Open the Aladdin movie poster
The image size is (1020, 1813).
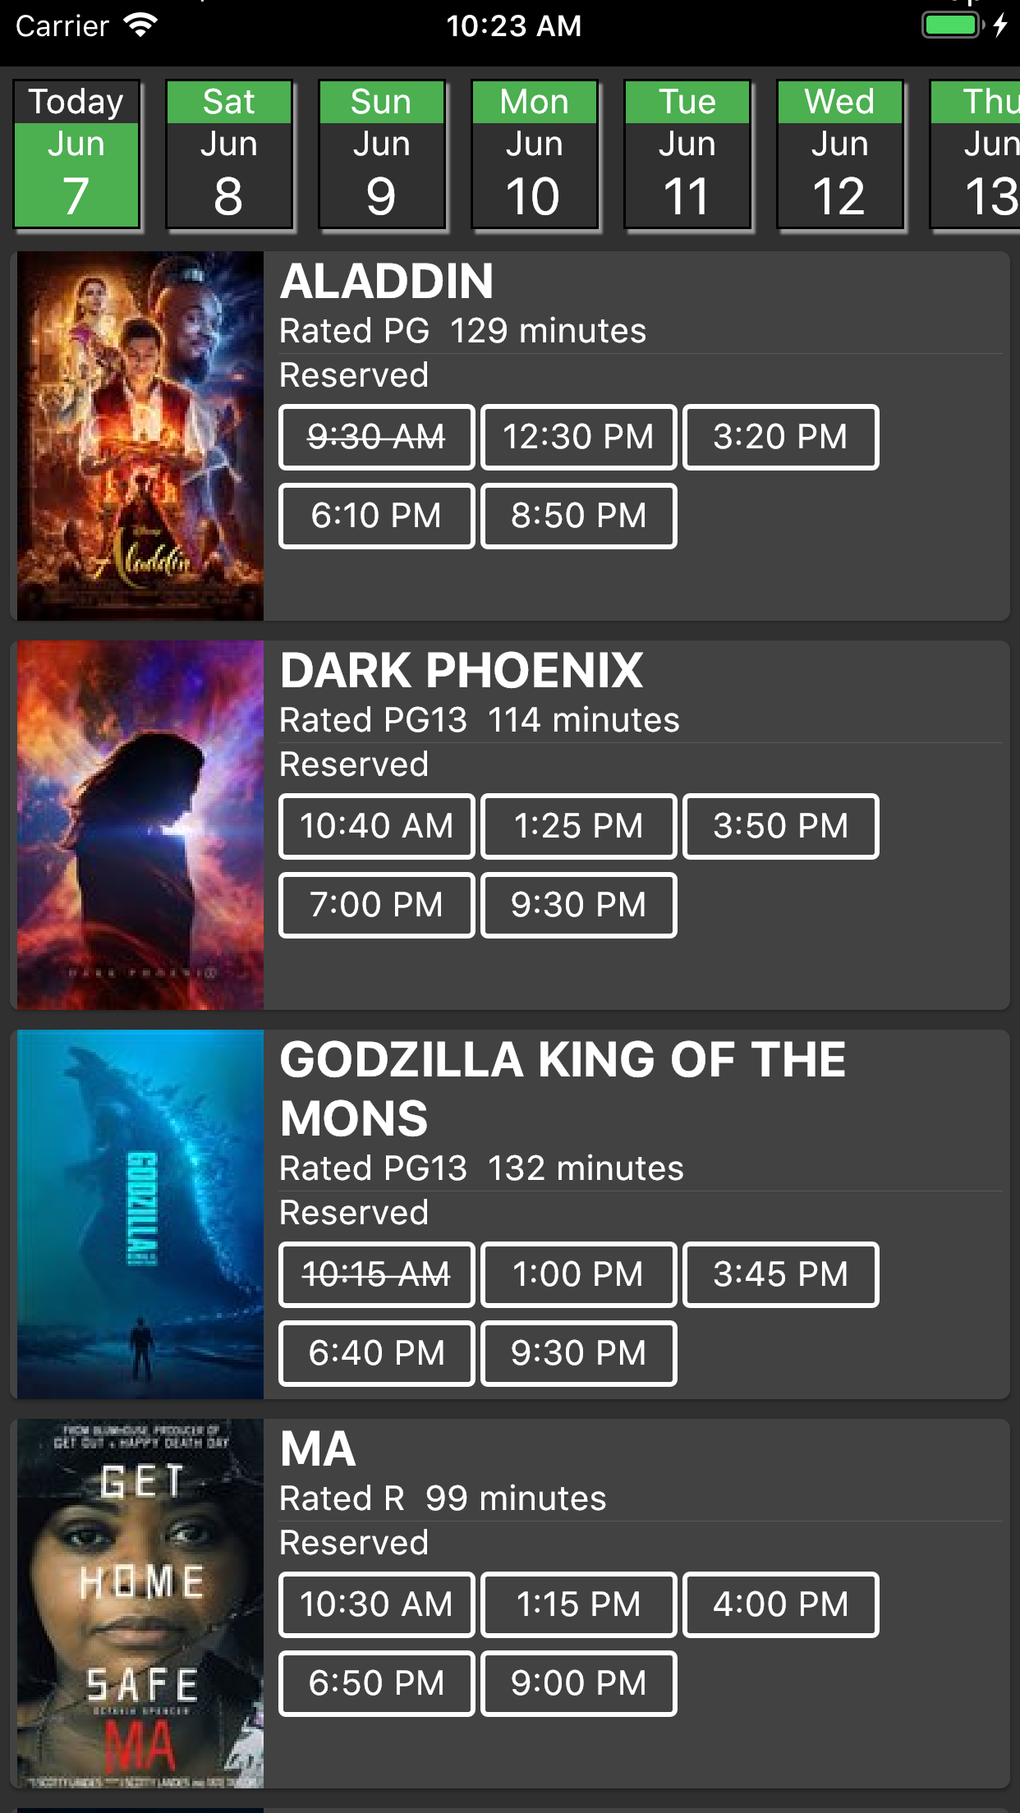click(x=139, y=434)
